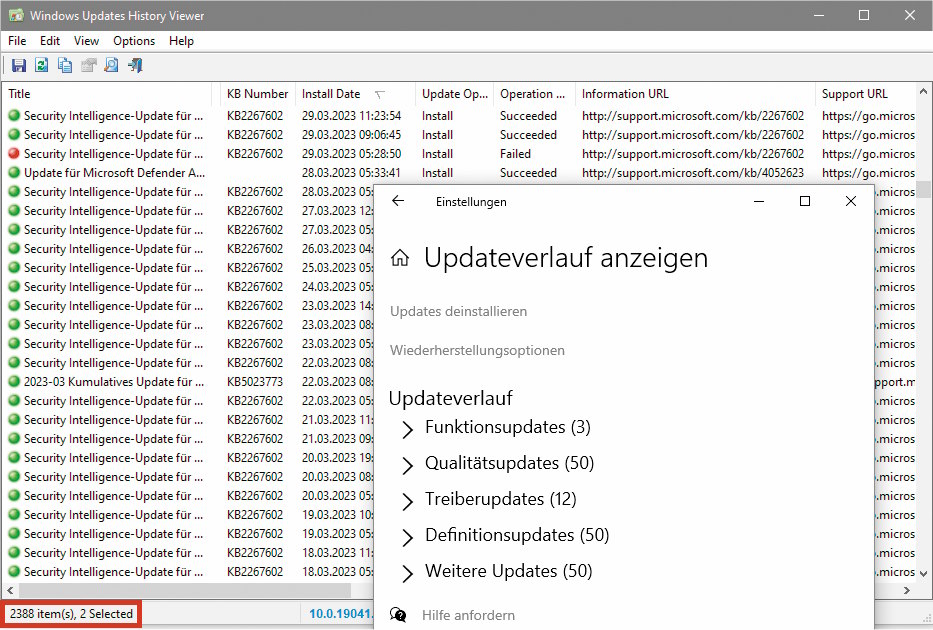Screen dimensions: 933x630
Task: Click the Exit door toolbar icon
Action: coord(135,65)
